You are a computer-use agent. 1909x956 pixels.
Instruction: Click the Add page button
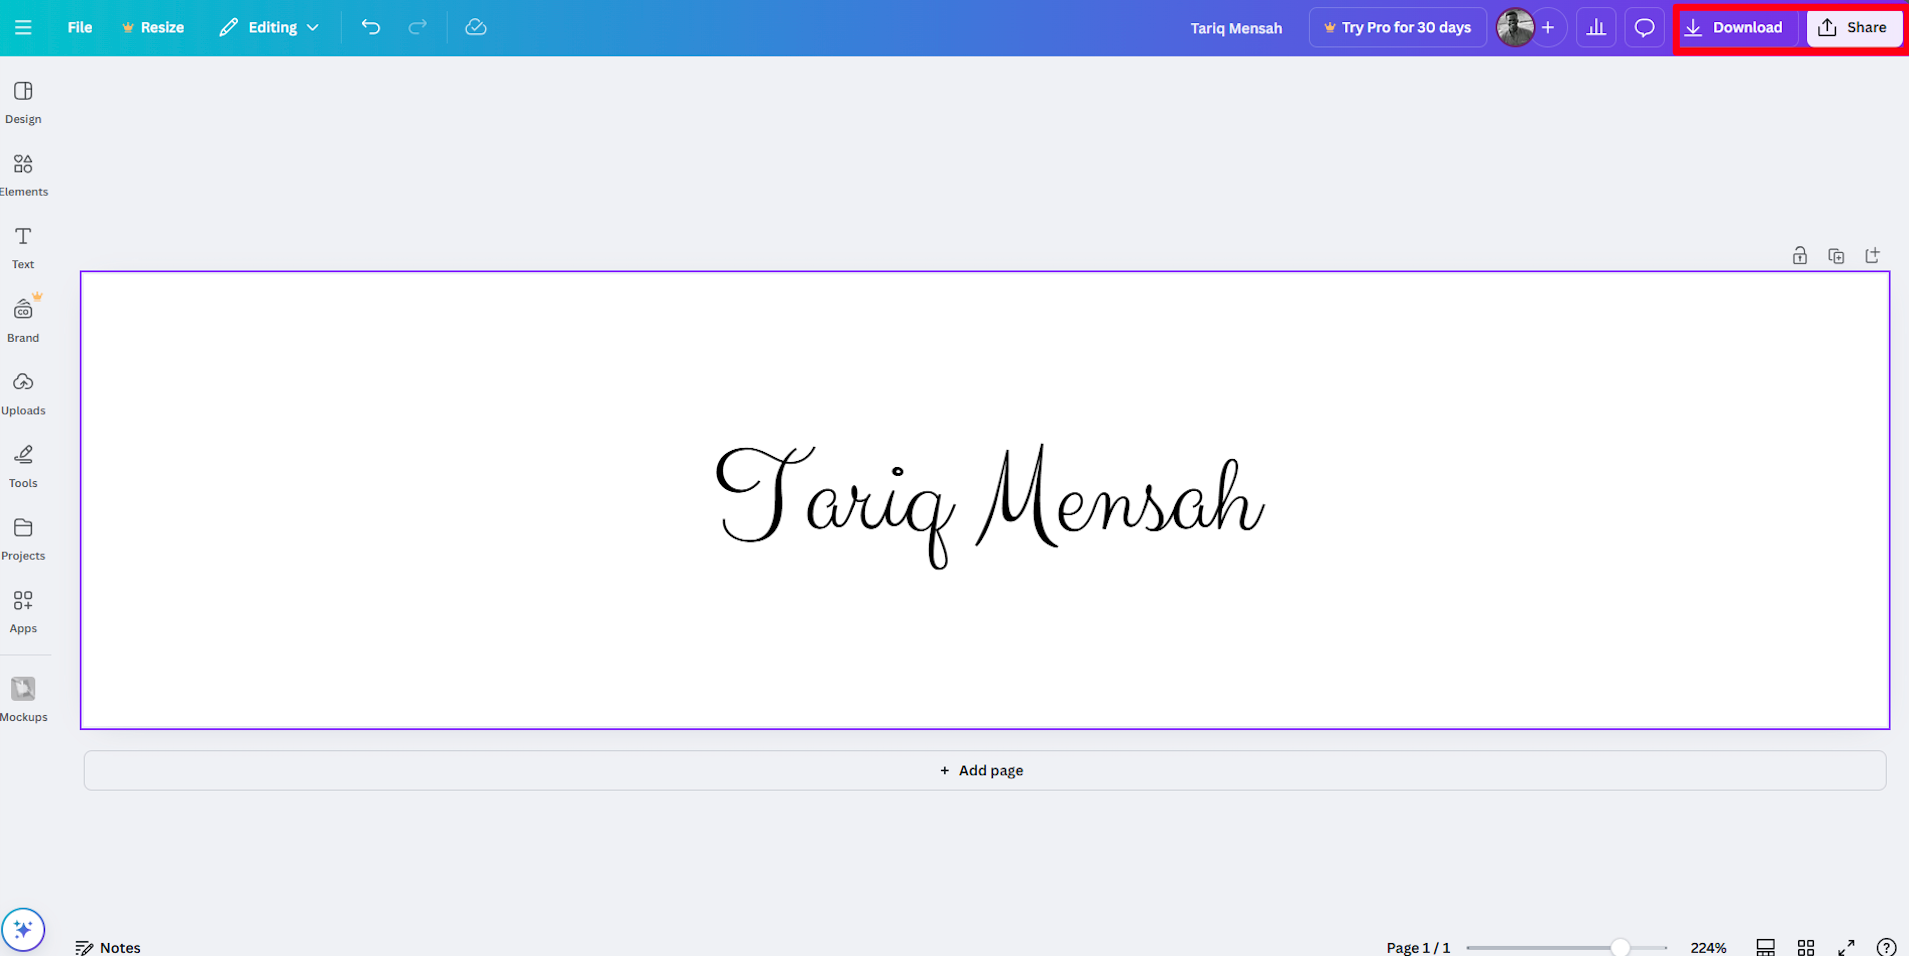[984, 770]
